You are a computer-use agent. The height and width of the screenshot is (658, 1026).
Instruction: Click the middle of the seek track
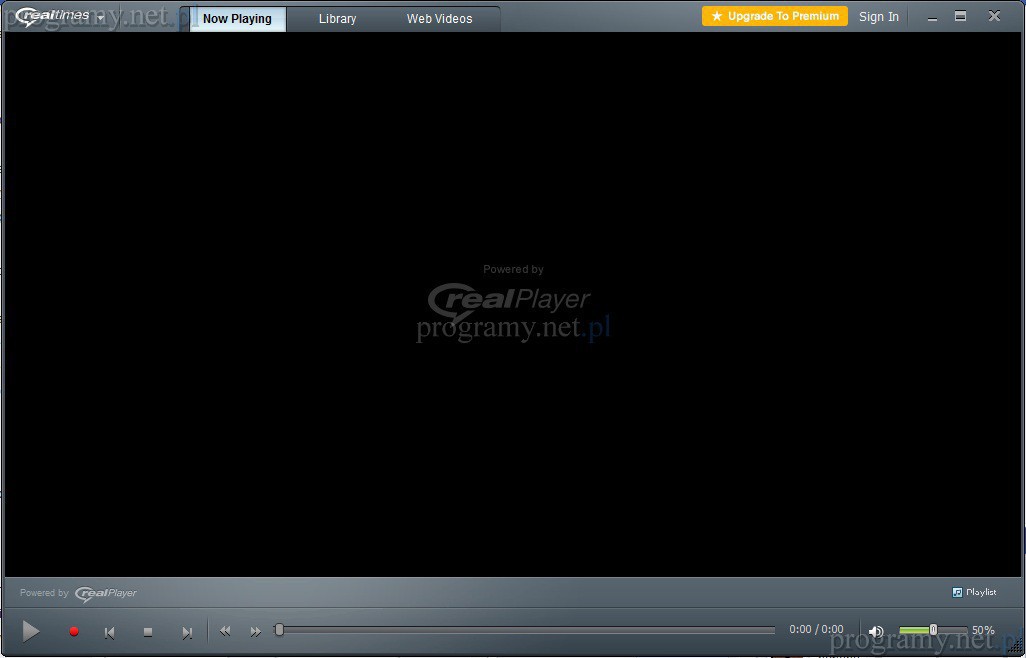pyautogui.click(x=527, y=630)
